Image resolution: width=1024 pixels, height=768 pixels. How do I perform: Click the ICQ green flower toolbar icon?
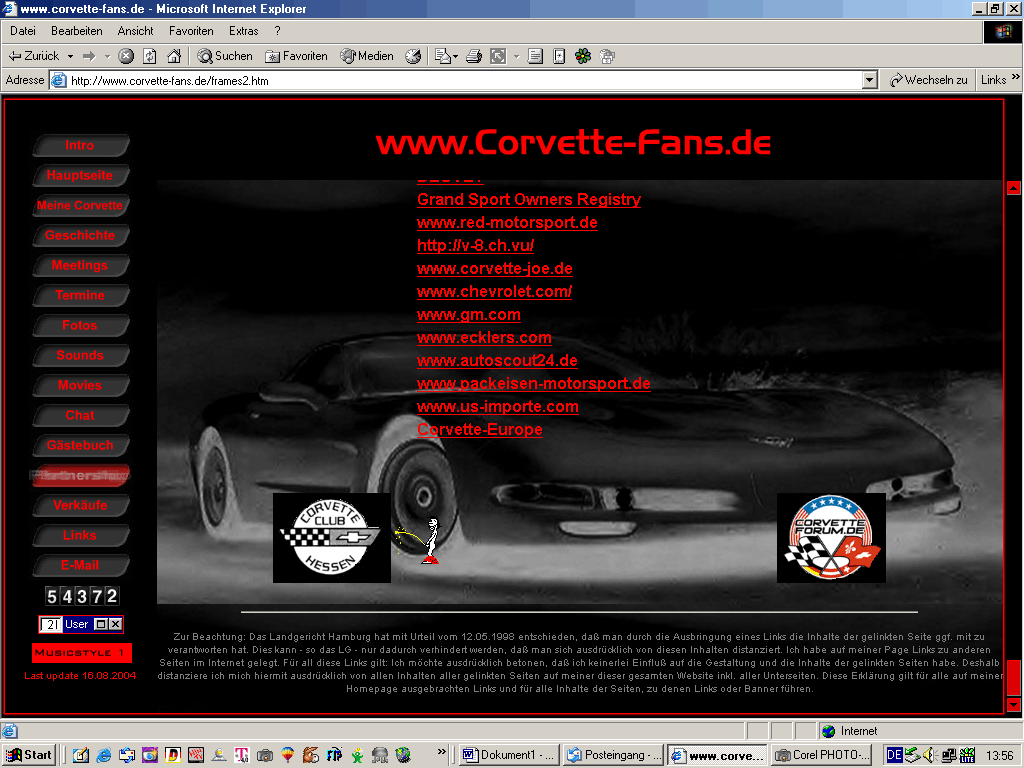coord(583,56)
